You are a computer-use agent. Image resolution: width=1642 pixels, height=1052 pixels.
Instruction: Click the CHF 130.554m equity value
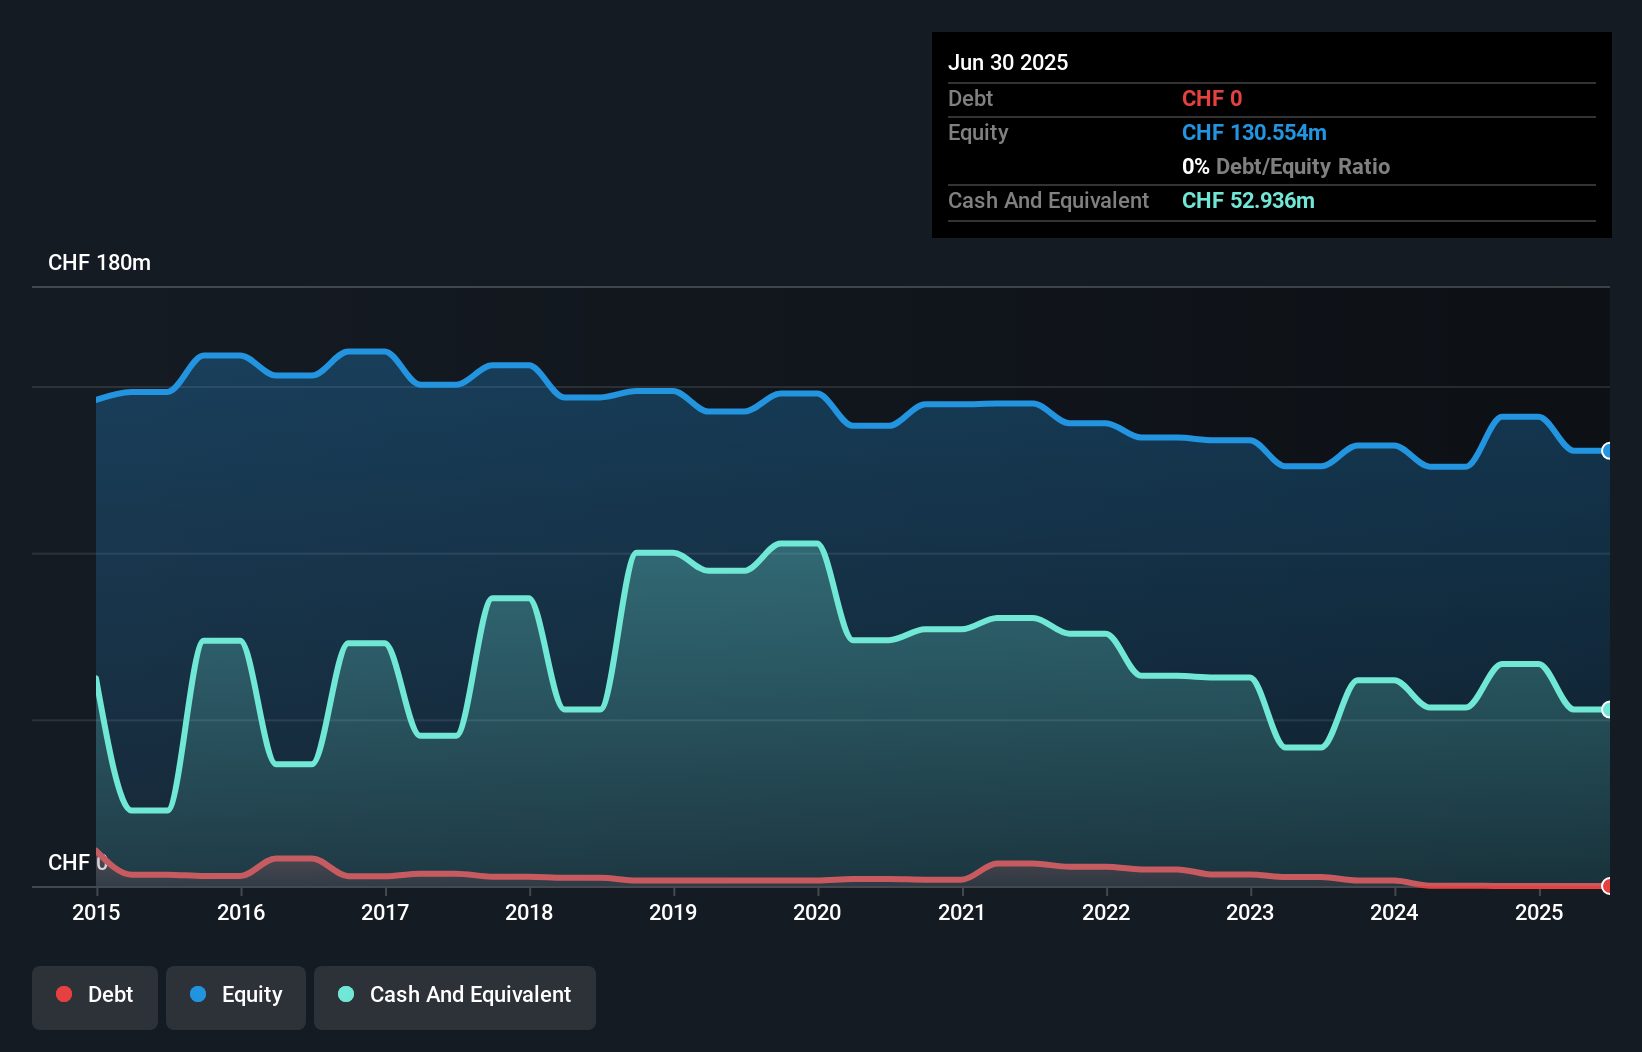point(1254,133)
